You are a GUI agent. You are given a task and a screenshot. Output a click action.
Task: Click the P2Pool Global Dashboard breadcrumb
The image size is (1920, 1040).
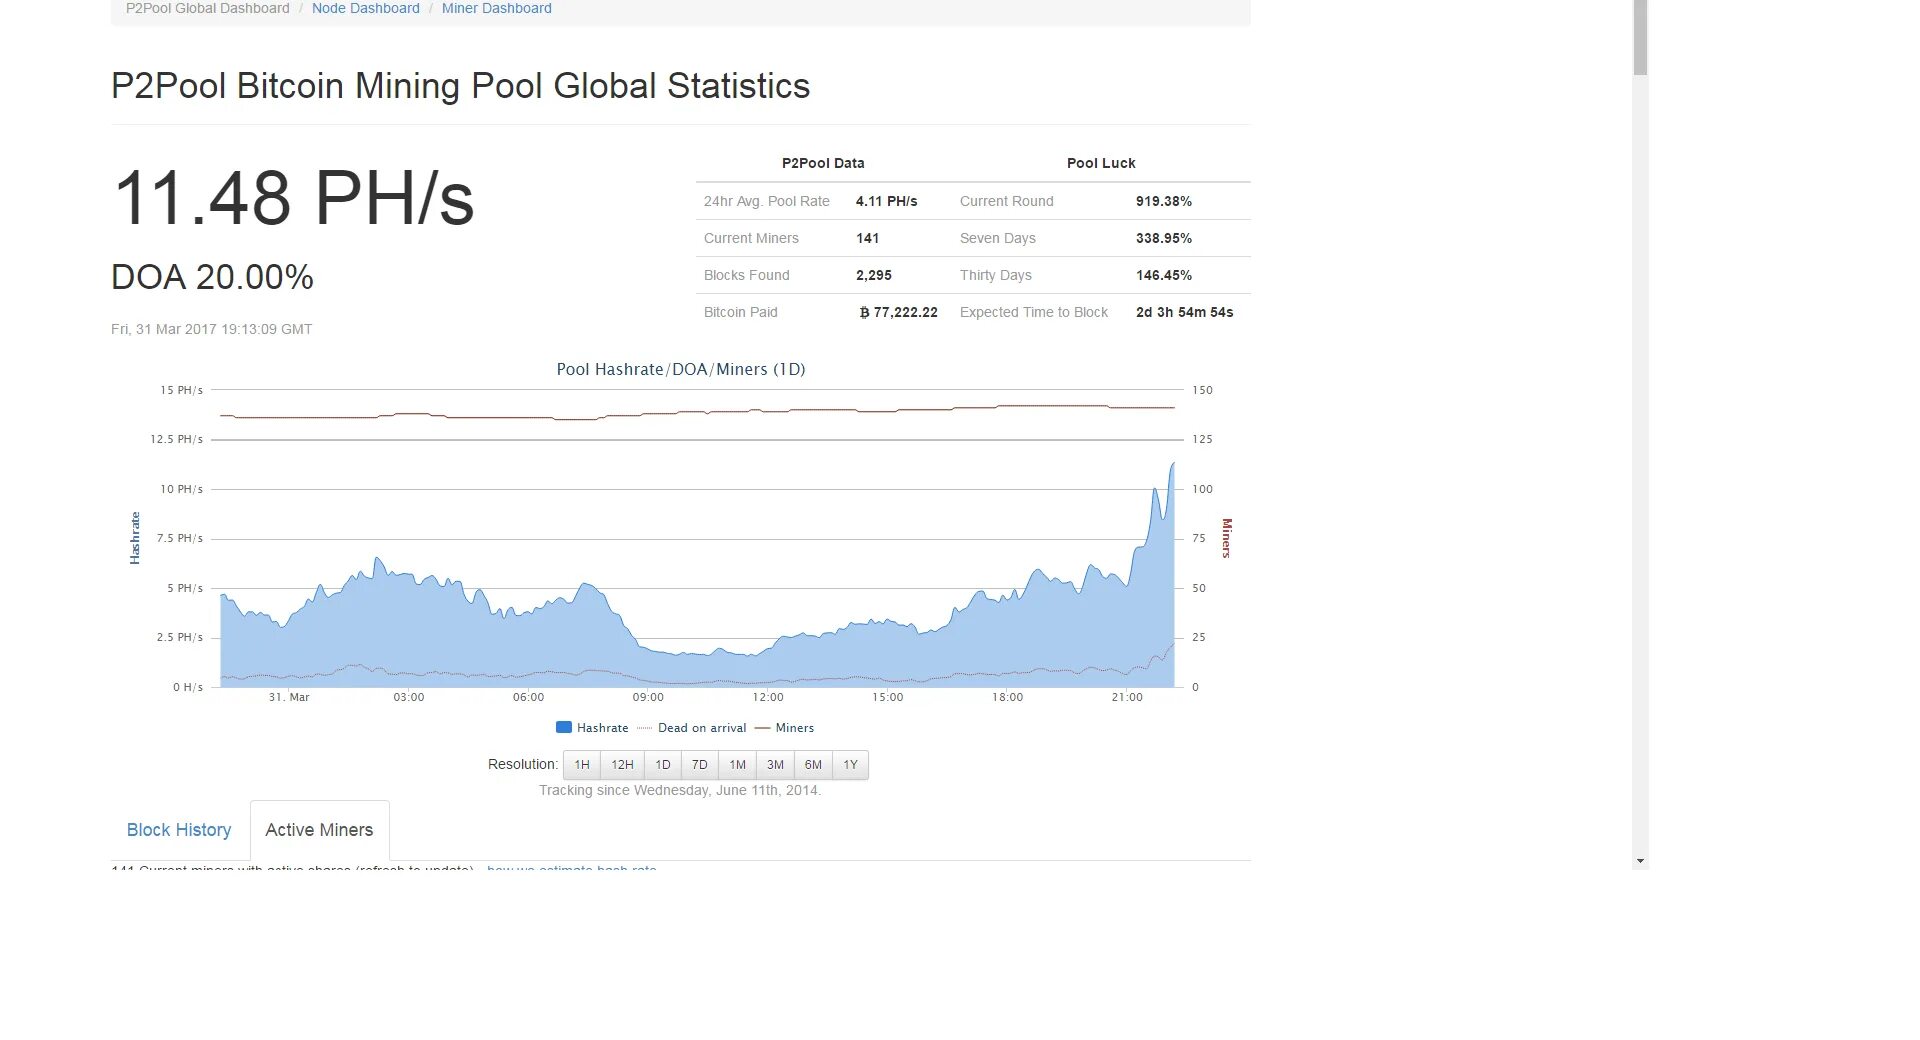207,9
